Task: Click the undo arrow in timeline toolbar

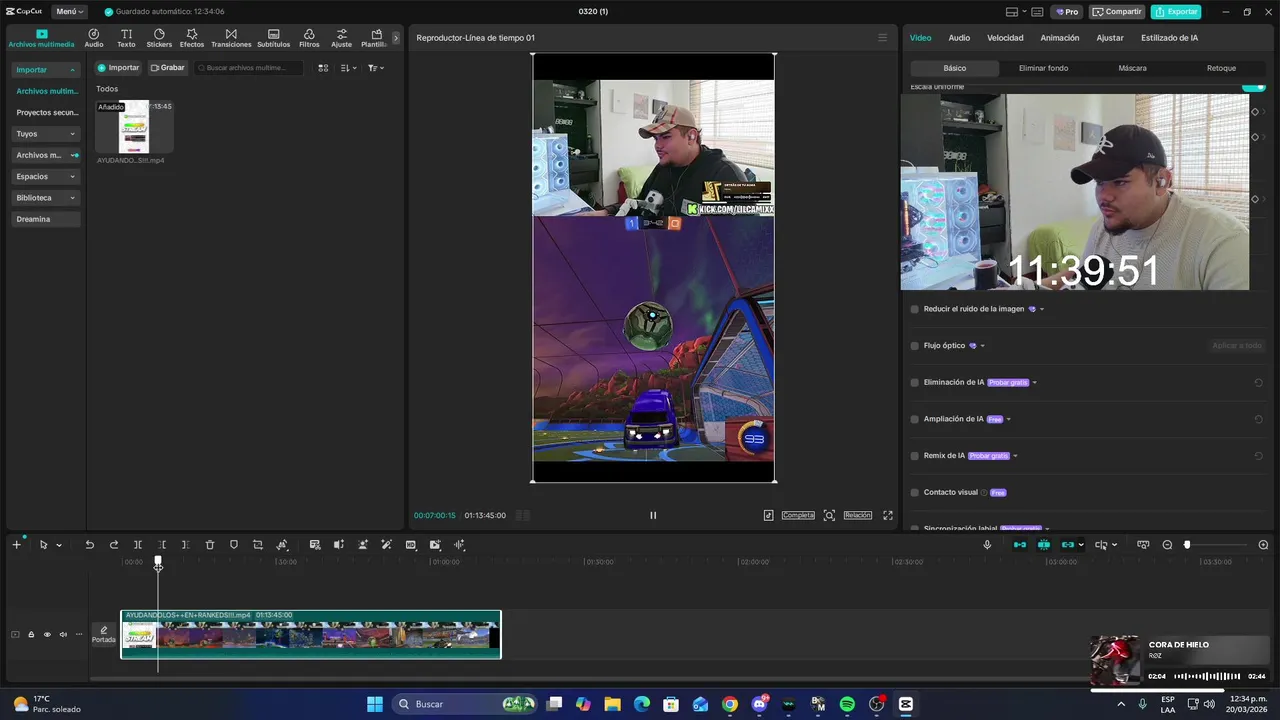Action: coord(89,545)
